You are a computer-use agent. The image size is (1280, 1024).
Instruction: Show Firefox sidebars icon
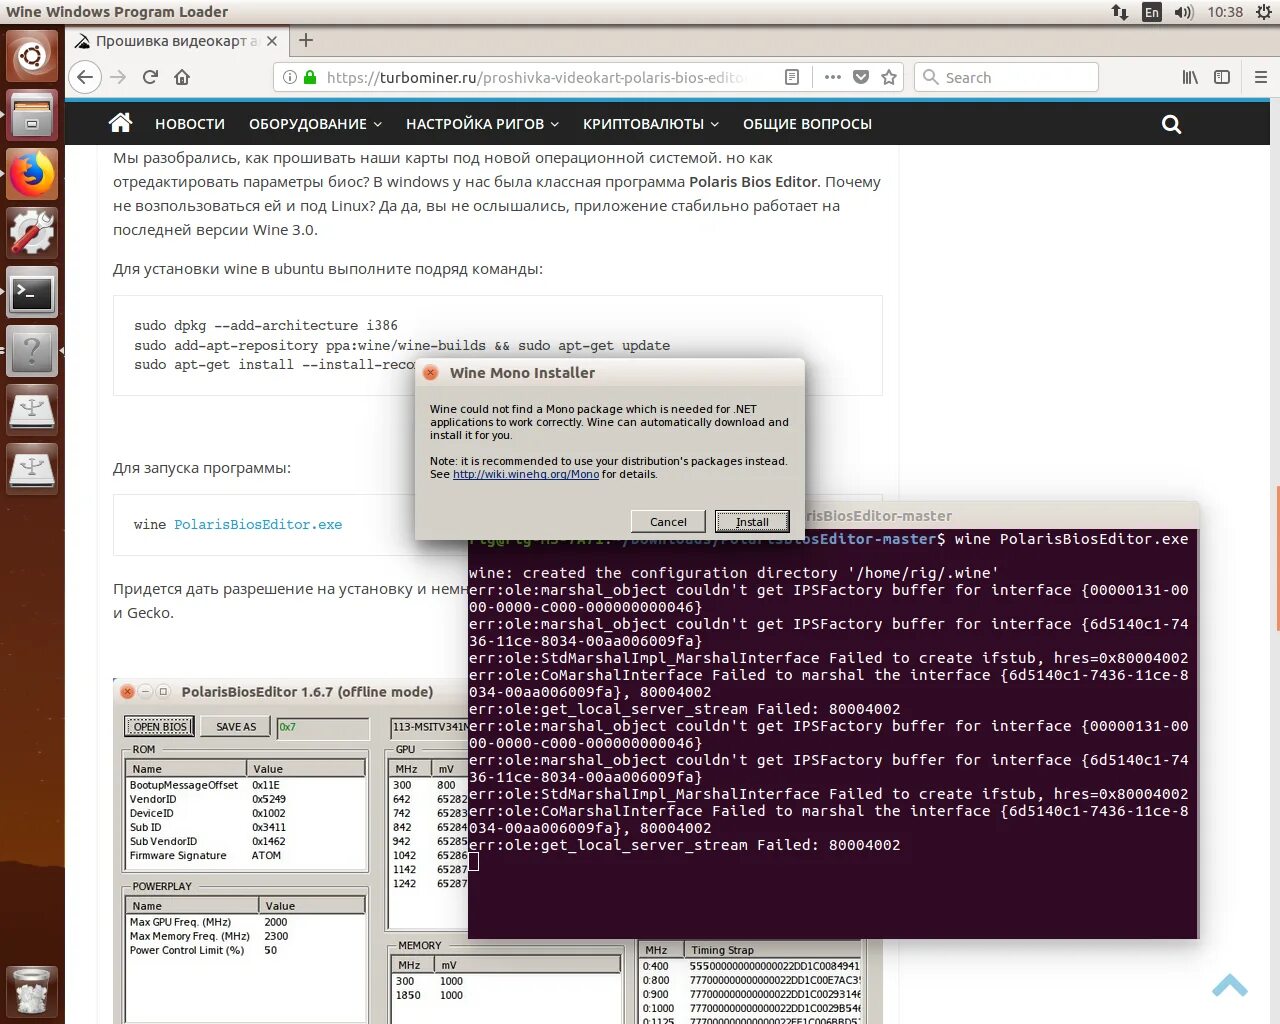[x=1222, y=77]
